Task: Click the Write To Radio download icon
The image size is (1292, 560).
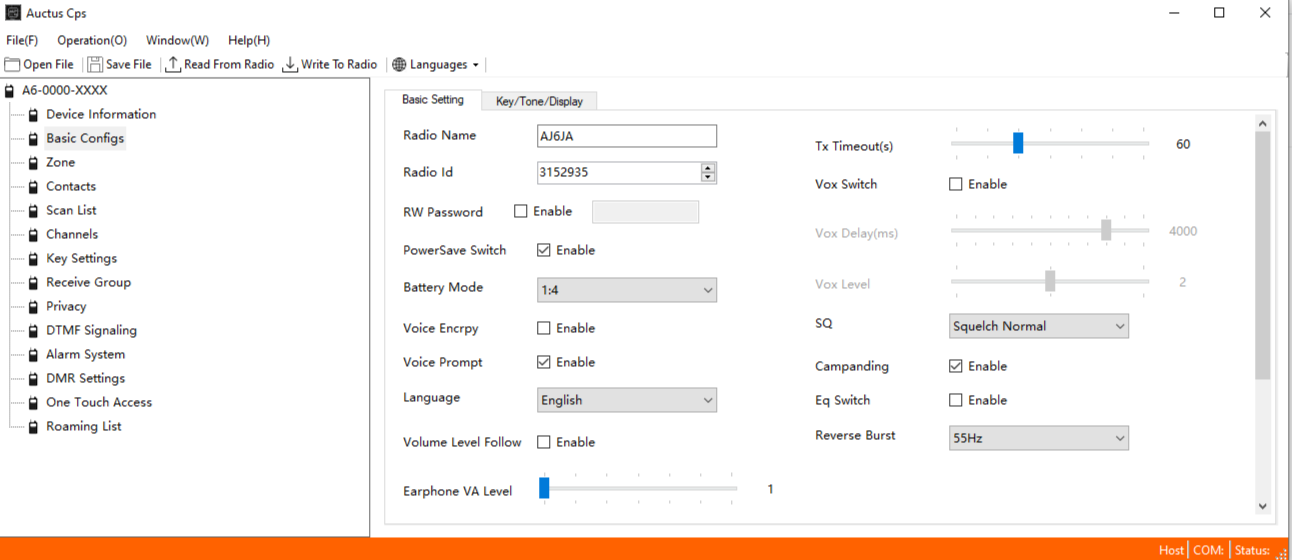Action: [290, 65]
